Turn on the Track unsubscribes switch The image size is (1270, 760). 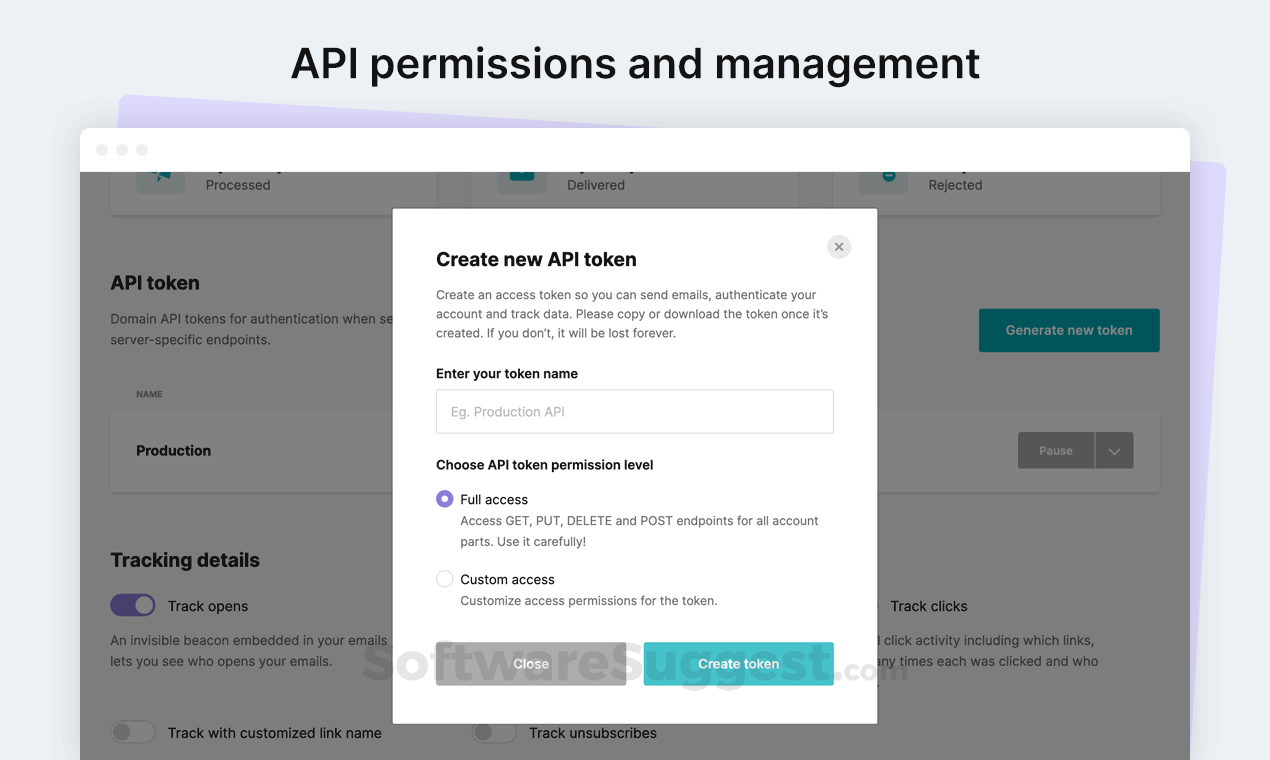coord(494,732)
